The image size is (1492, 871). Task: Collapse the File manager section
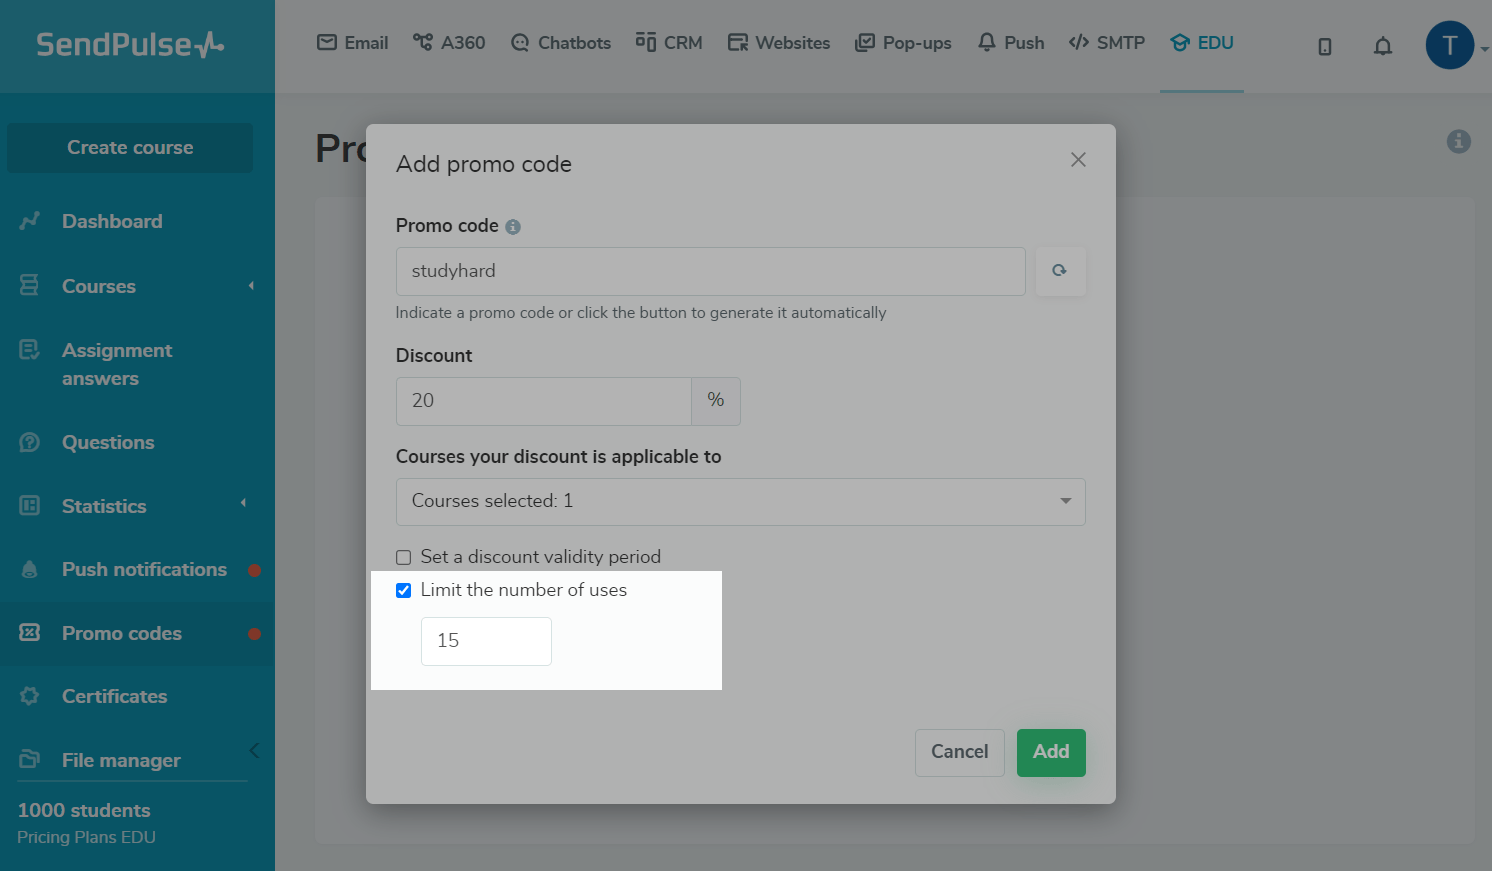point(253,750)
